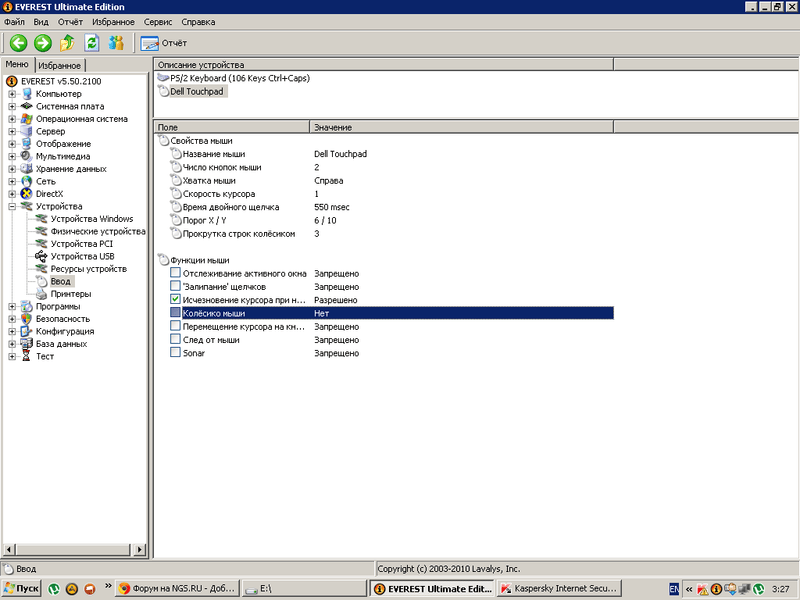
Task: Select Принтеры in the devices tree
Action: (x=70, y=294)
